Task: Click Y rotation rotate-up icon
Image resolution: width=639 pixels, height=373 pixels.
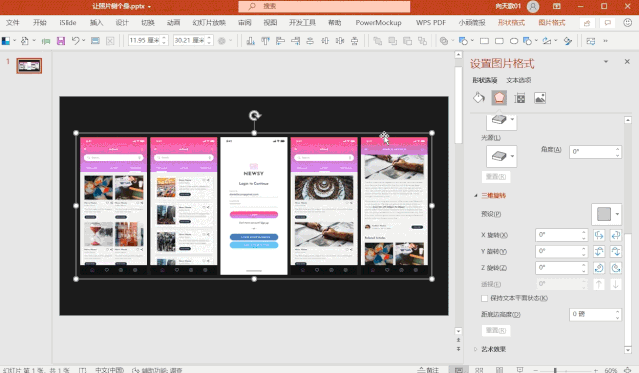Action: click(599, 252)
